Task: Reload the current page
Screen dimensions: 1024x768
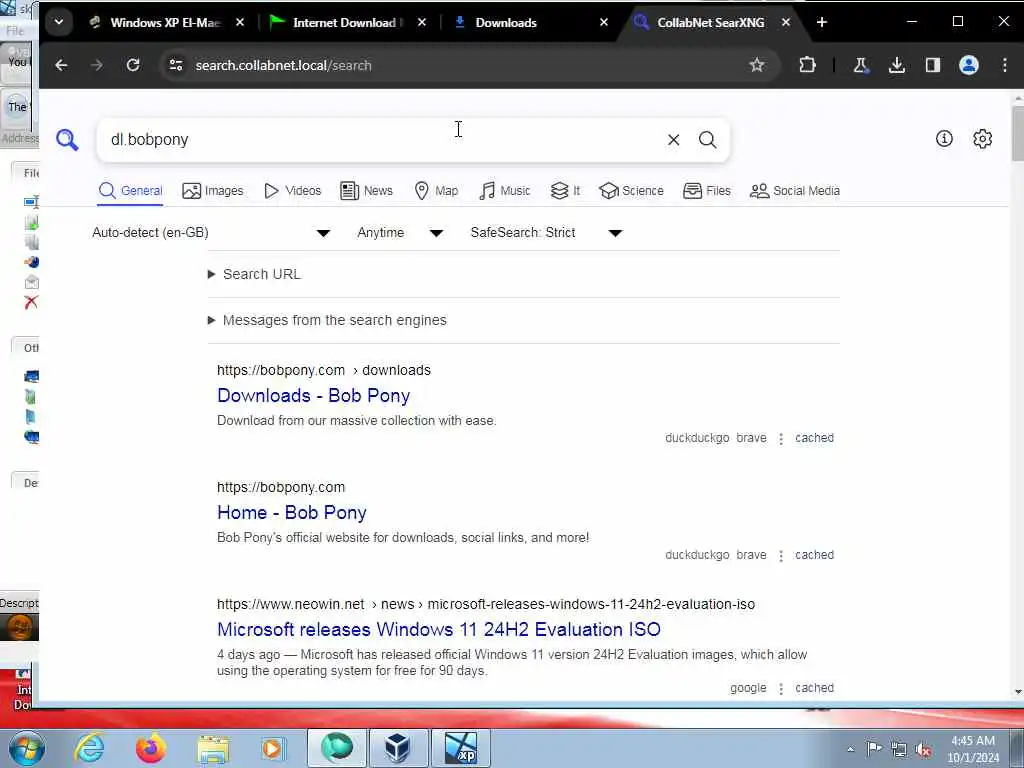Action: click(133, 65)
